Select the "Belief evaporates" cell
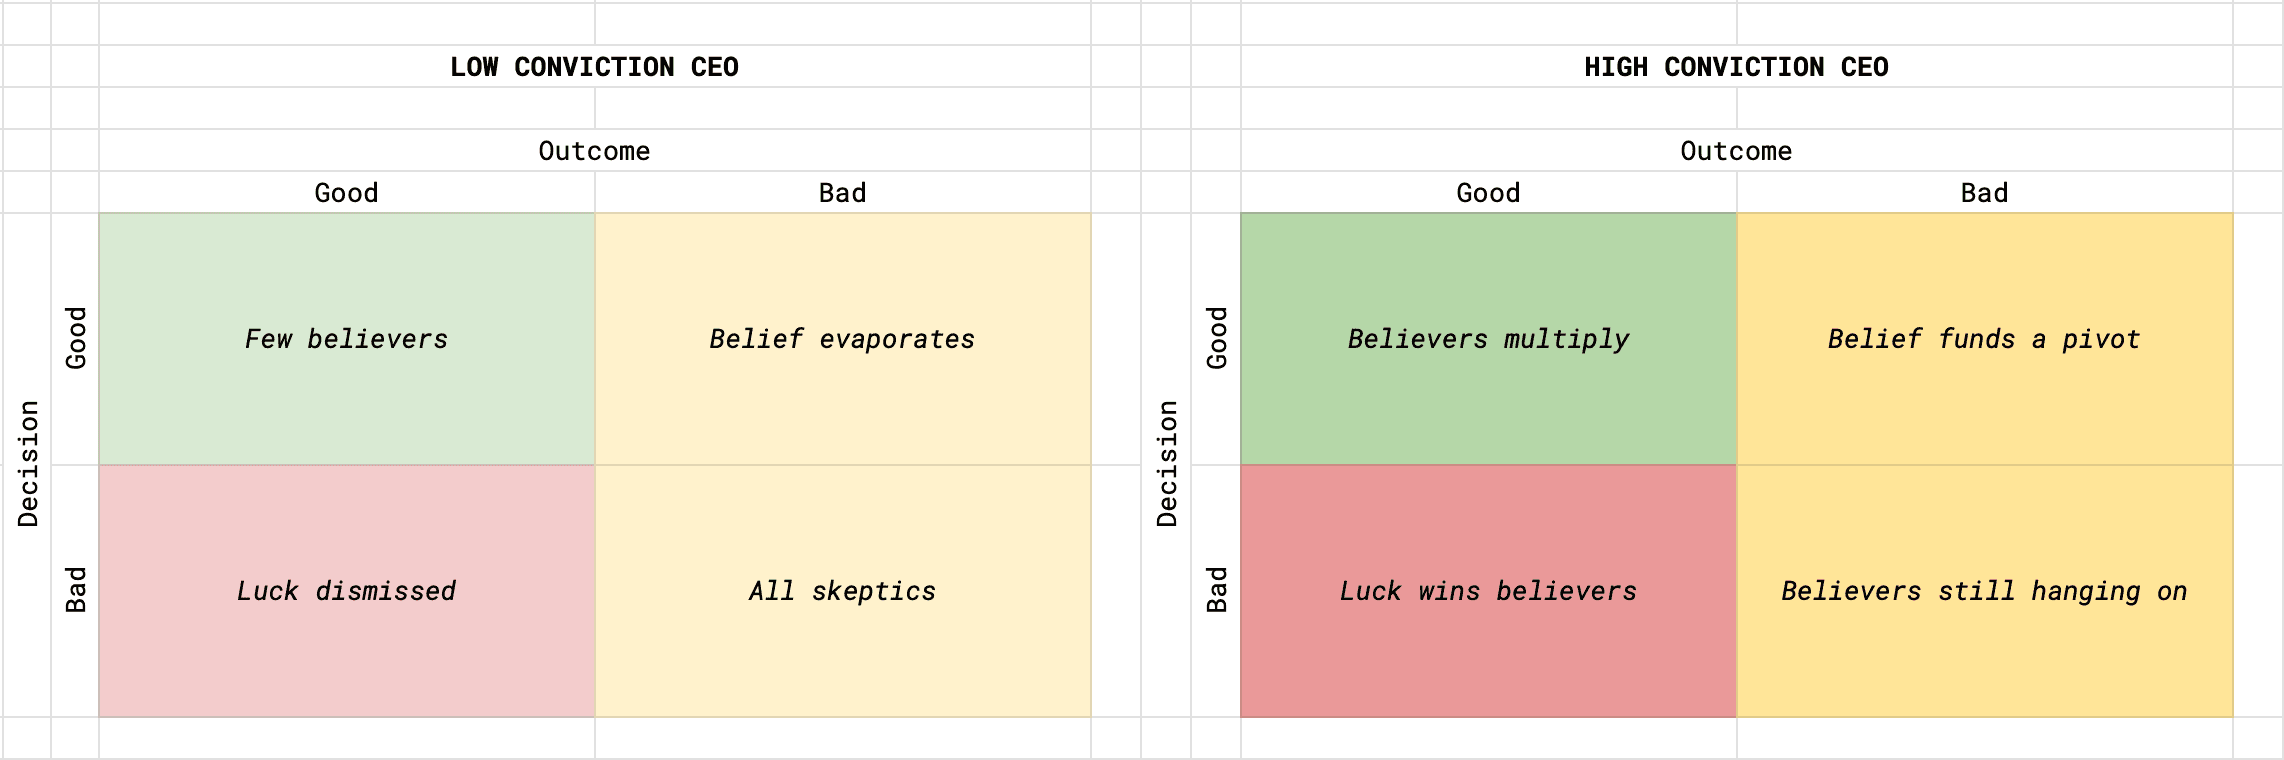This screenshot has width=2284, height=760. pyautogui.click(x=842, y=339)
